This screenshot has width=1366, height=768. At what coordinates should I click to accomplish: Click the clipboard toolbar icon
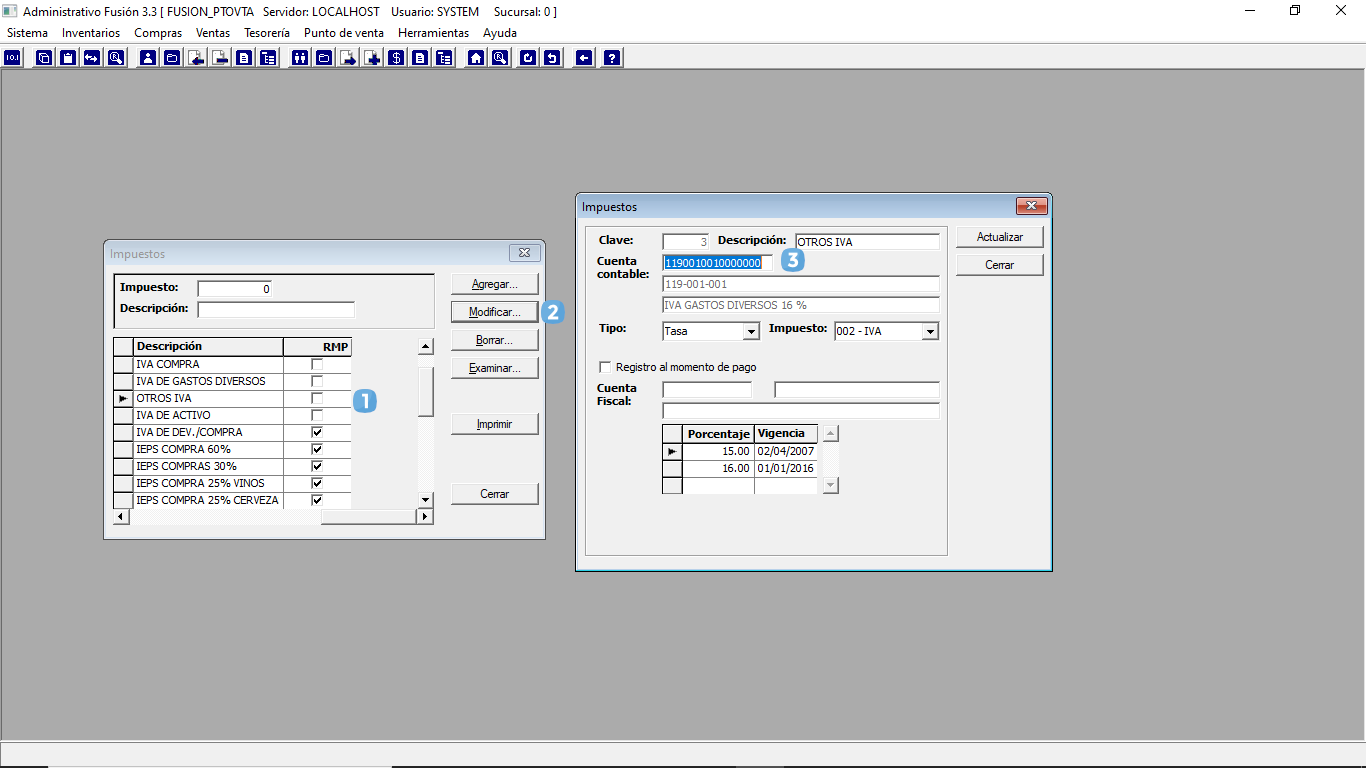point(68,57)
